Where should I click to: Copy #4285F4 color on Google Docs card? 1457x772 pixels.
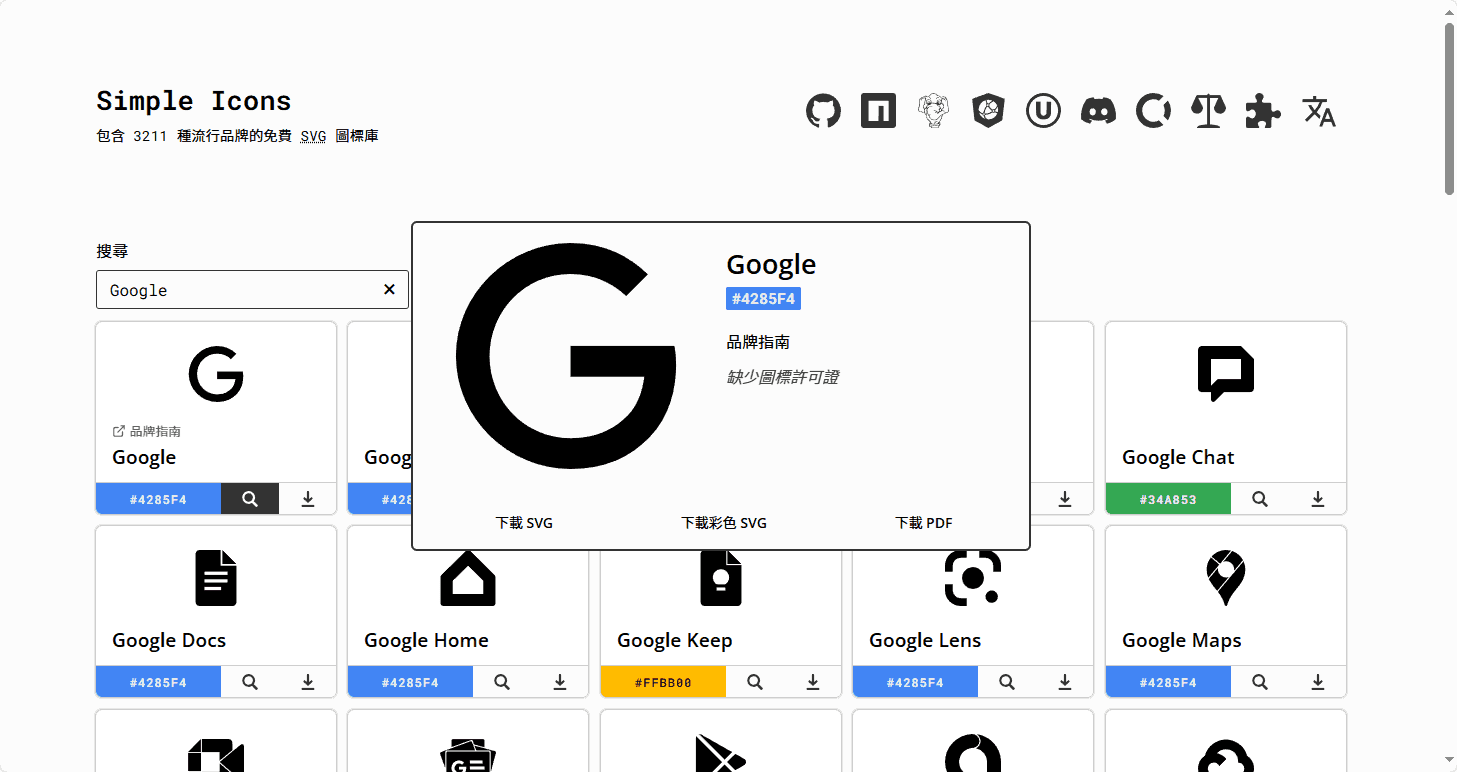point(158,682)
